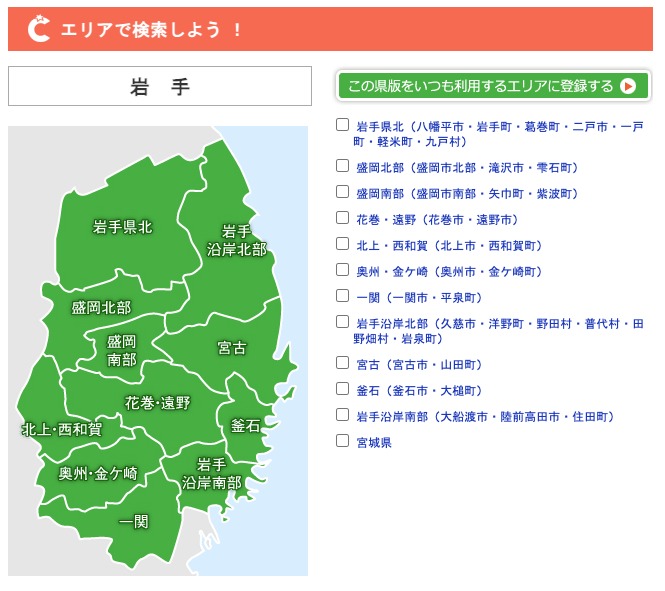Screen dimensions: 665x591
Task: Open the 盛岡南部（盛岡市南部・矢巾町・紫波町） link
Action: coord(467,194)
